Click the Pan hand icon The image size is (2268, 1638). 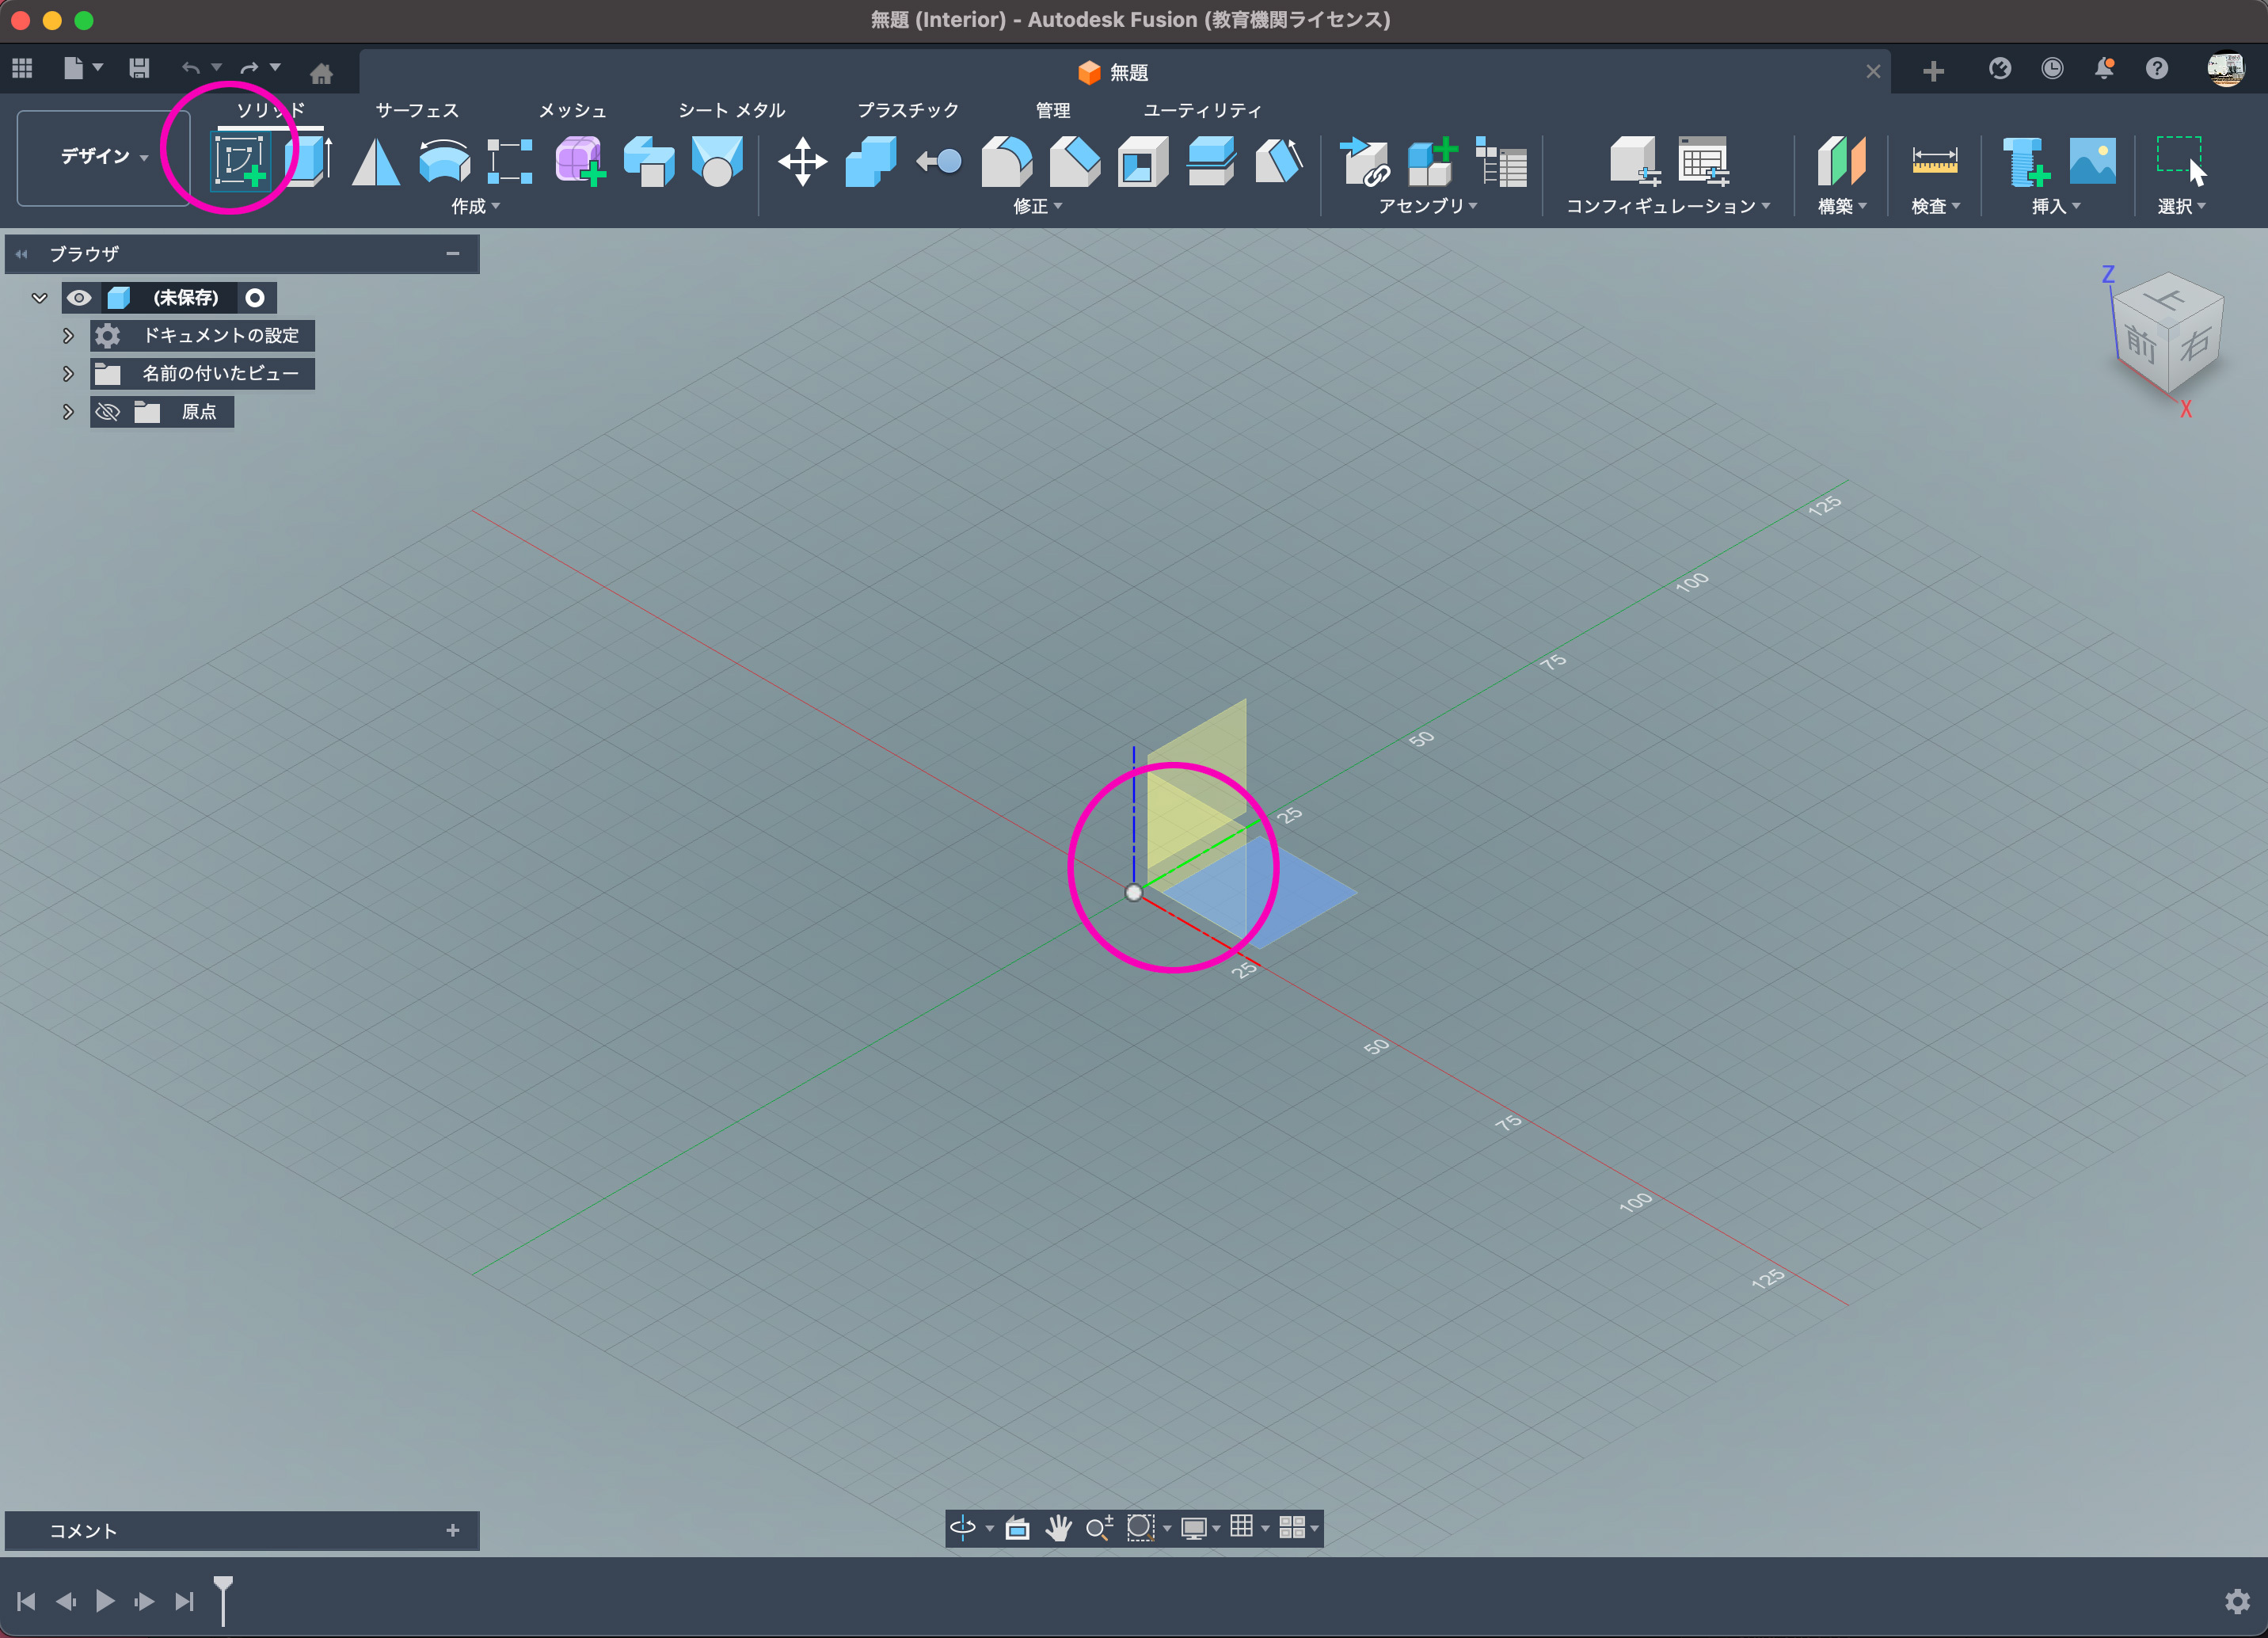[1058, 1527]
